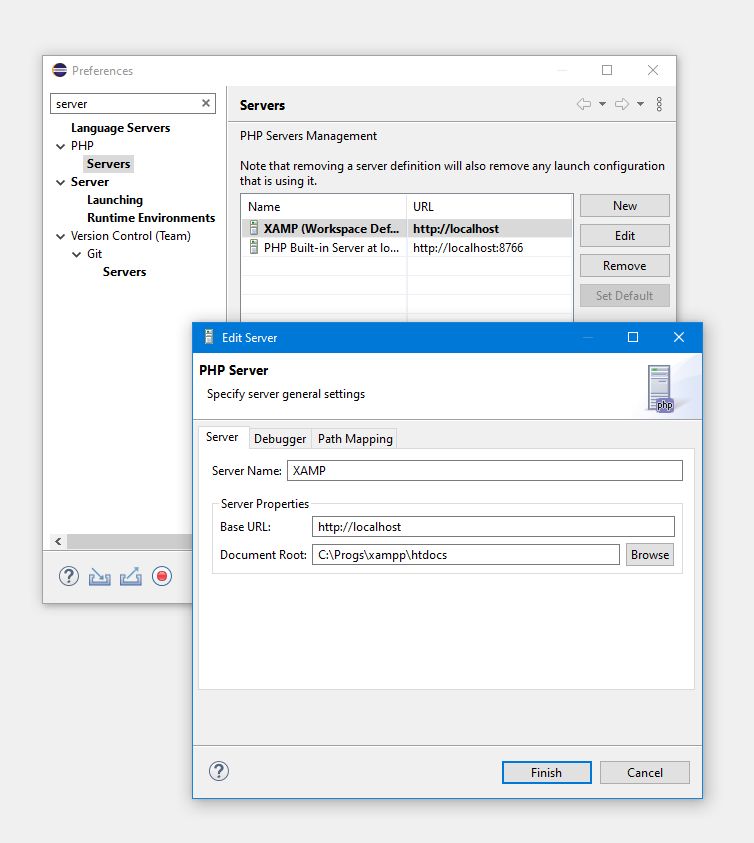Switch to the Server tab
Screen dimensions: 754x843
click(222, 437)
